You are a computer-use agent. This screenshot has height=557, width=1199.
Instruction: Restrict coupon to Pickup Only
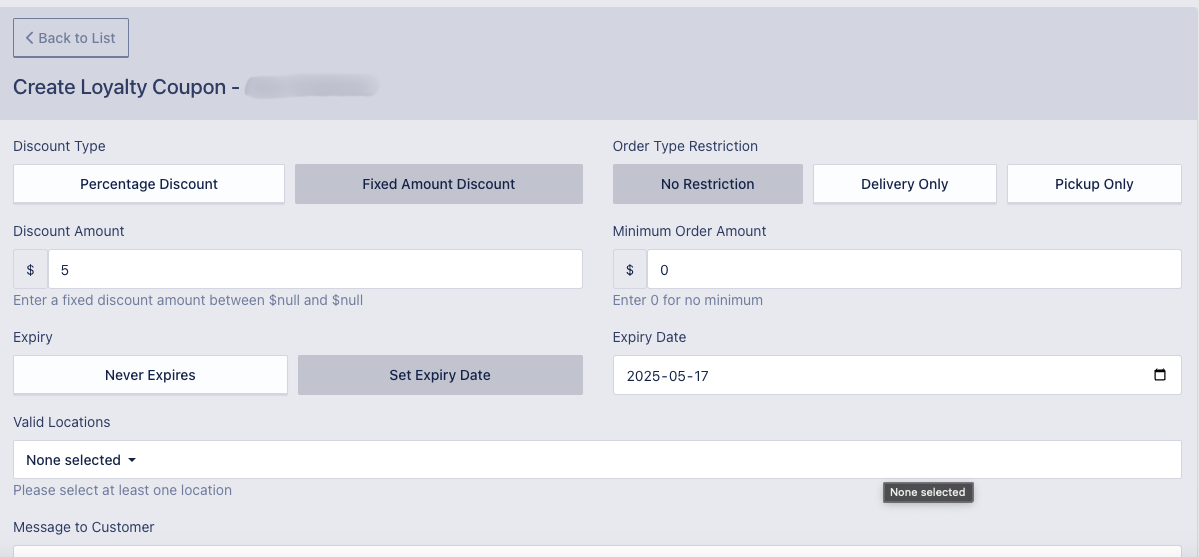[x=1094, y=184]
